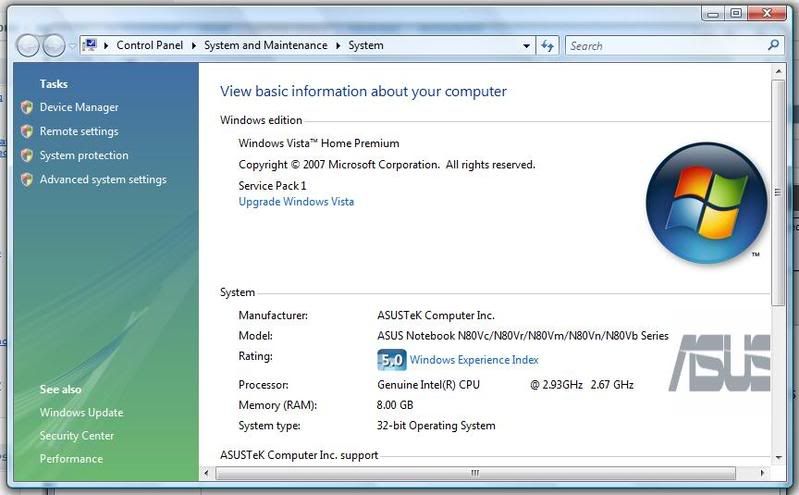
Task: Click the copyright Microsoft Corporation line
Action: pos(387,165)
